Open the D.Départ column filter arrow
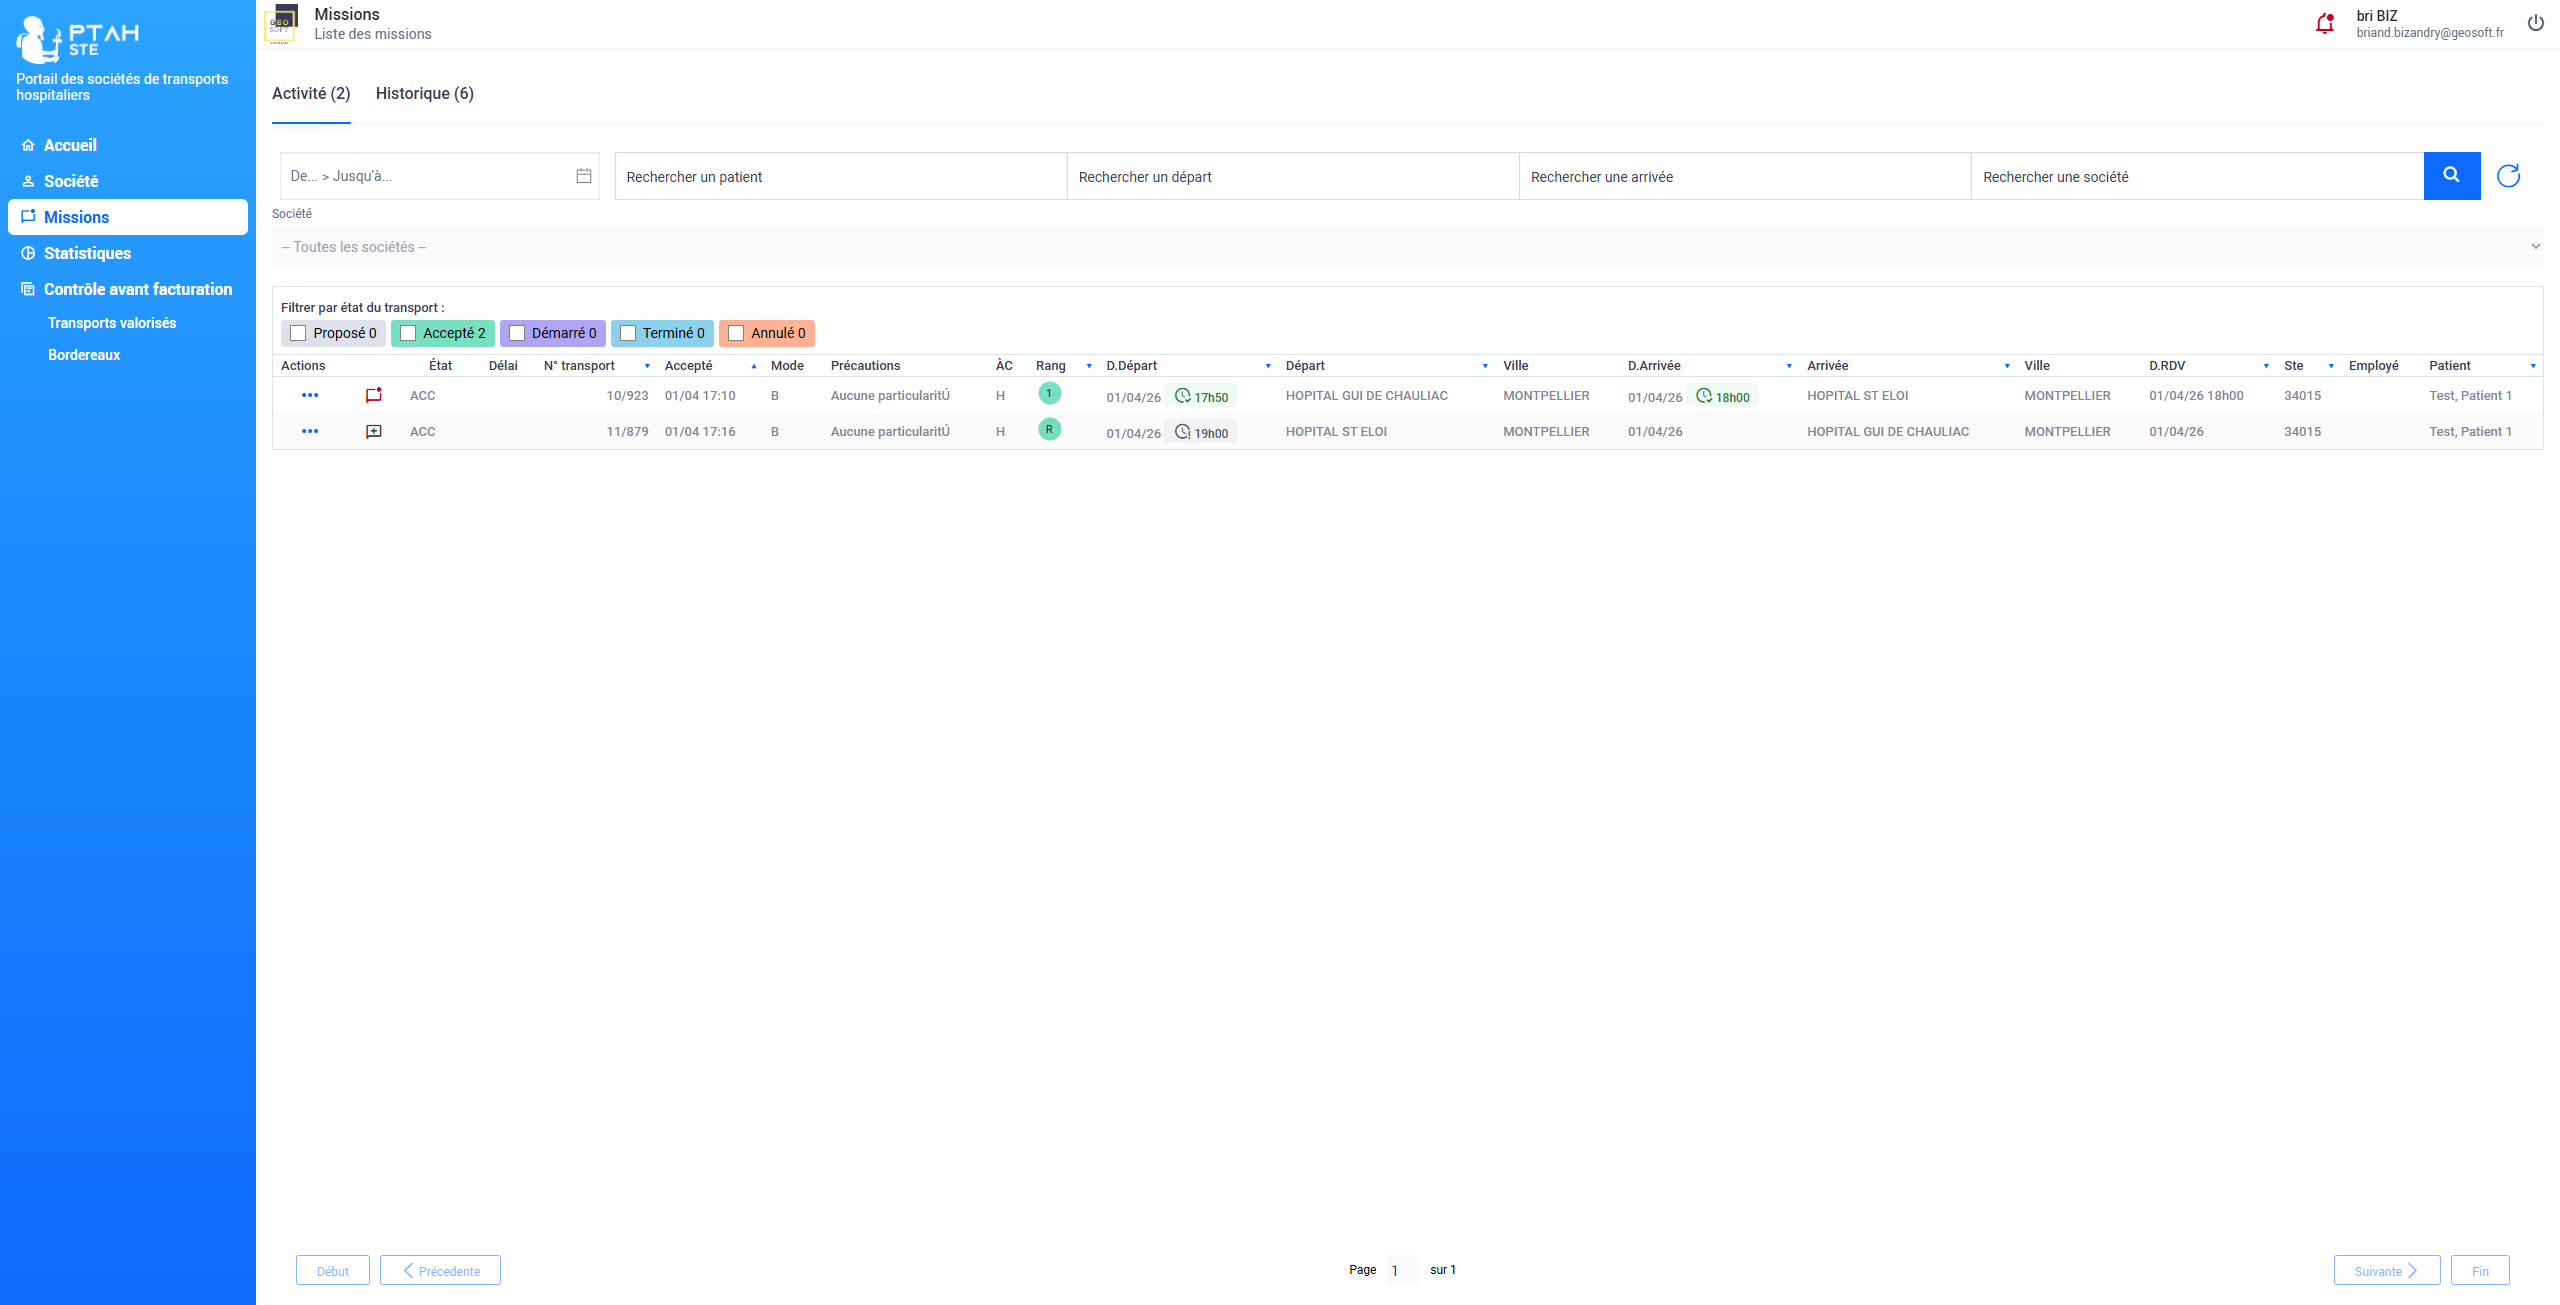 [1268, 366]
